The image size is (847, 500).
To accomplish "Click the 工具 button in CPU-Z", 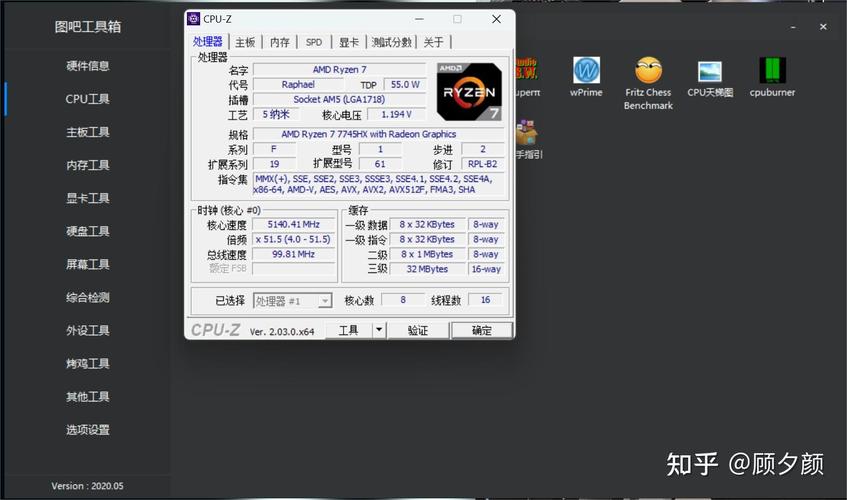I will click(x=348, y=330).
